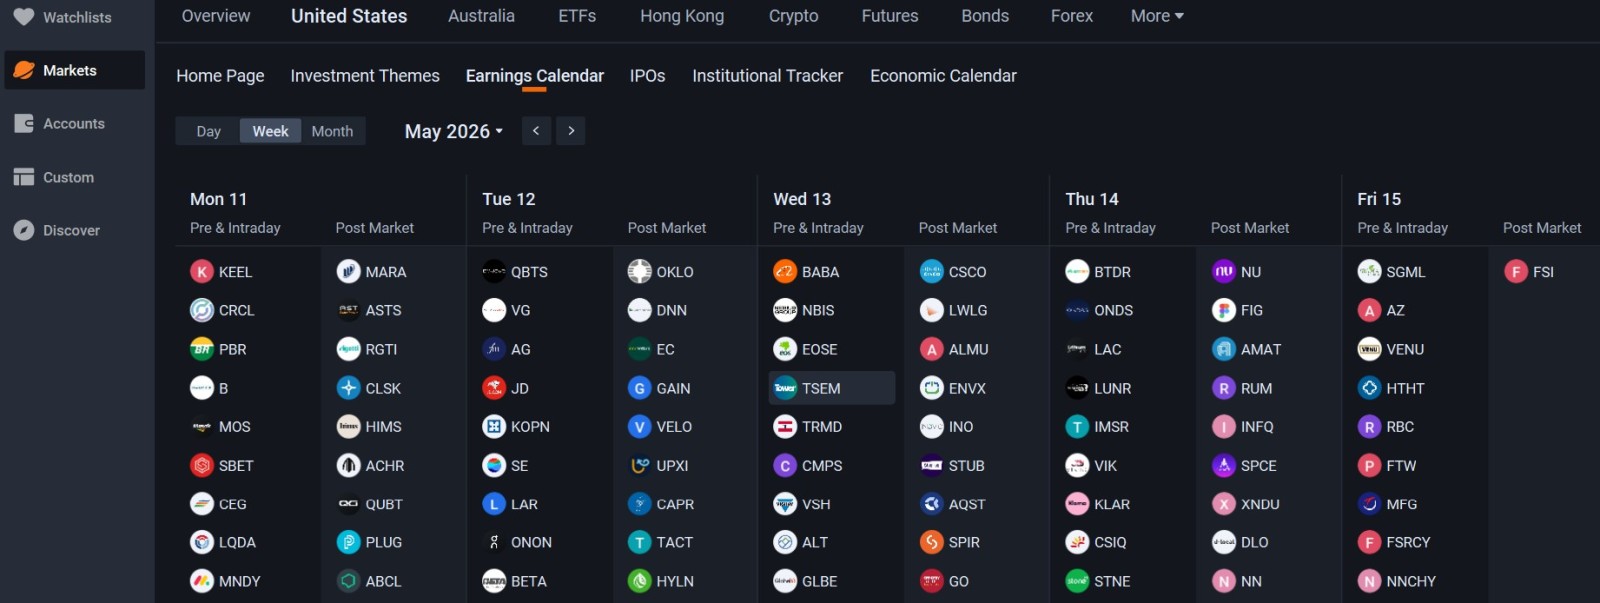
Task: Select the Earnings Calendar sub-tab
Action: tap(535, 76)
